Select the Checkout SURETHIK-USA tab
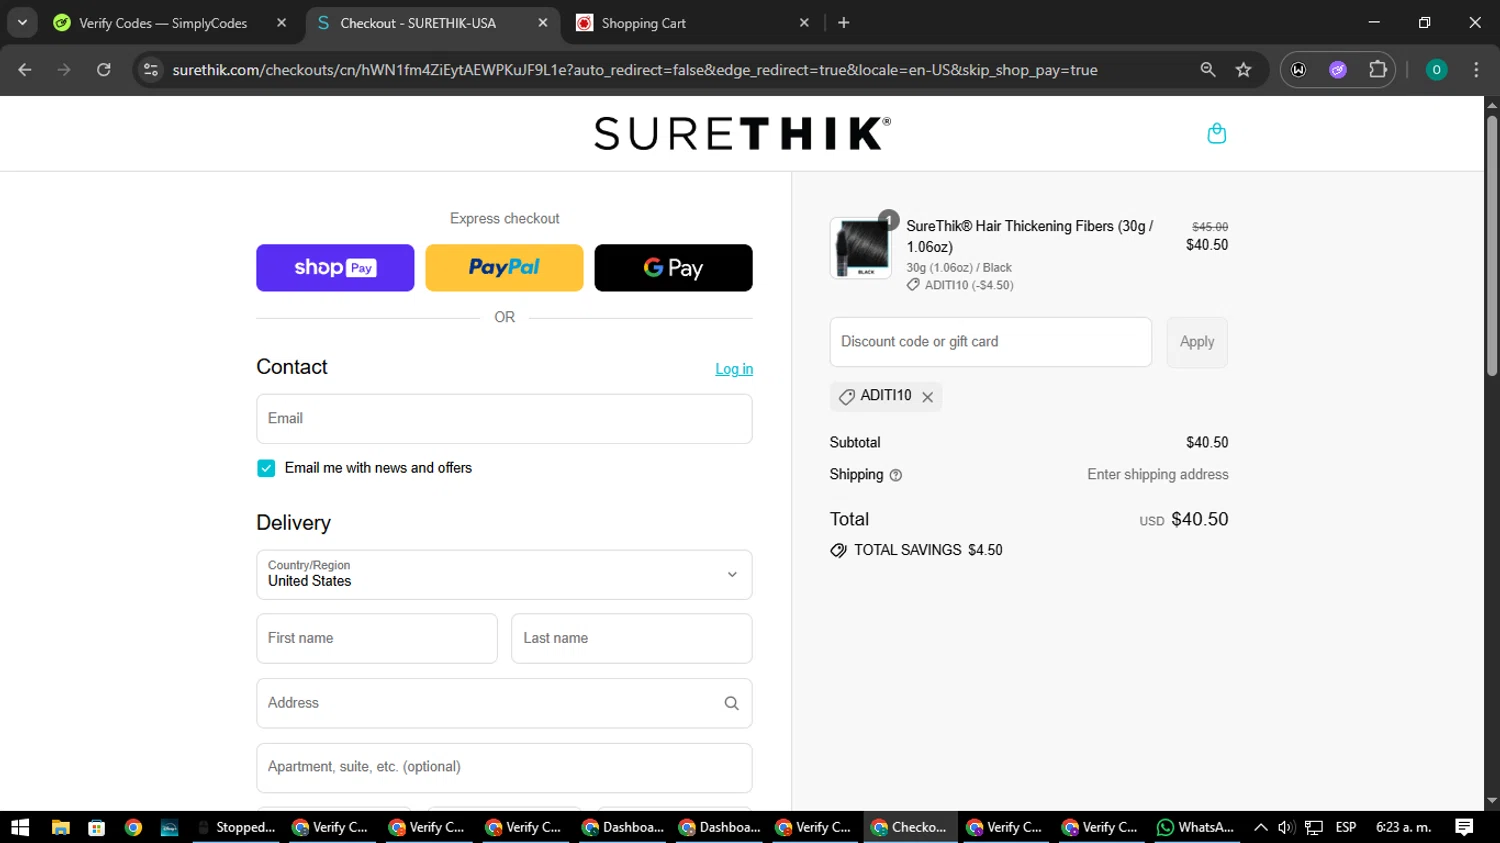This screenshot has height=843, width=1500. pos(418,23)
